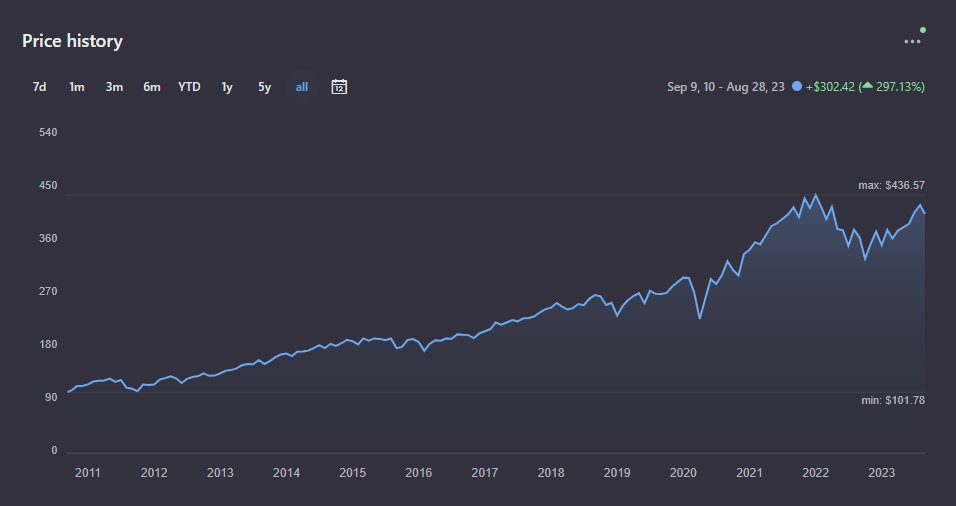
Task: Click the blue series dot beside +$302.42
Action: coord(796,87)
